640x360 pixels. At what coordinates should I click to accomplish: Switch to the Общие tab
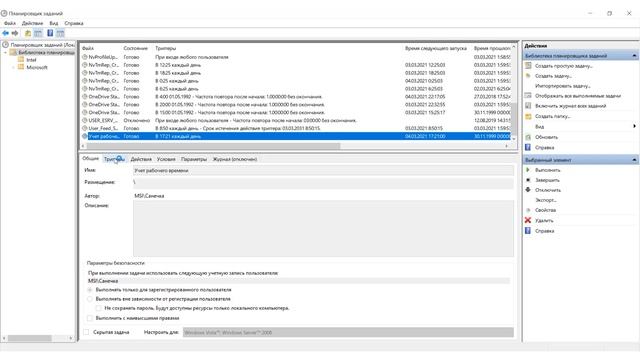pos(91,158)
